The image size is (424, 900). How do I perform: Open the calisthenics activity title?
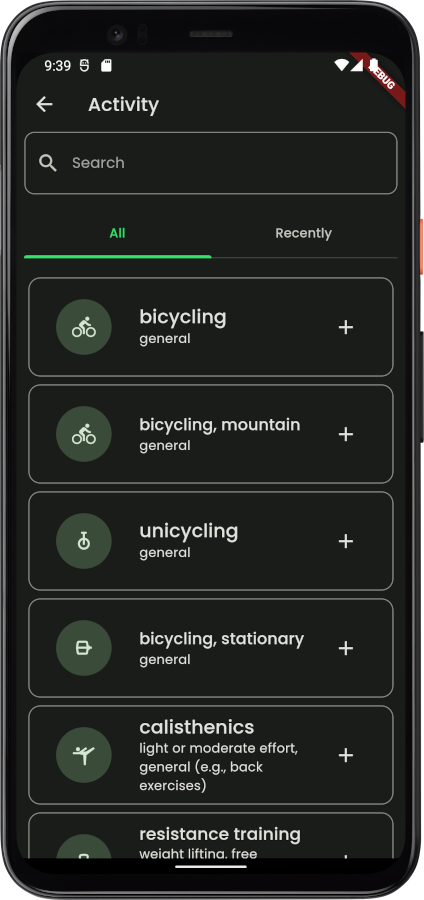pos(197,727)
